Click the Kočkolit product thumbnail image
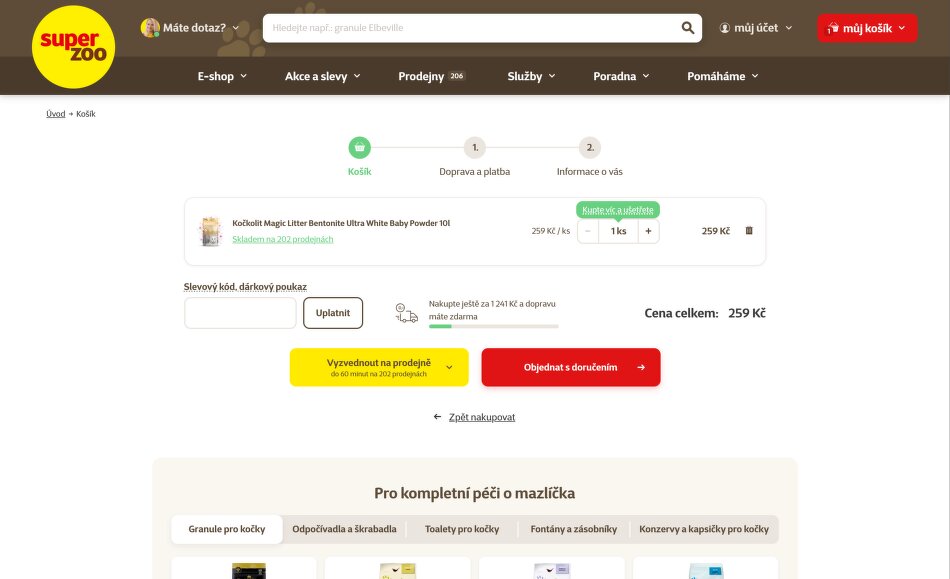This screenshot has height=579, width=950. [210, 231]
